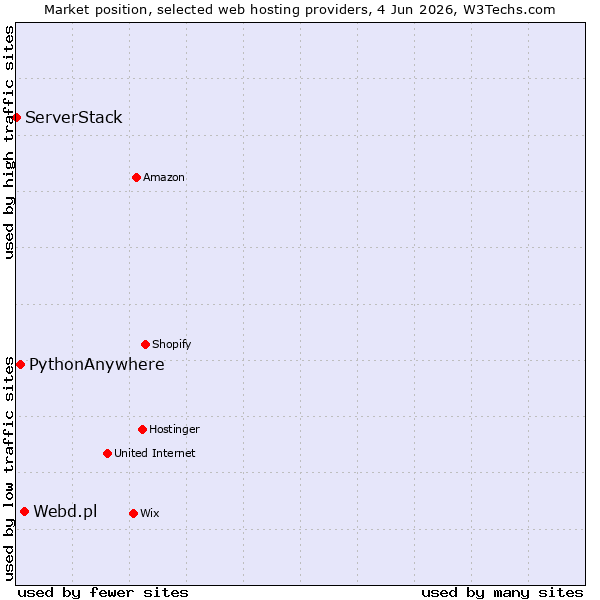This screenshot has width=600, height=600.
Task: Click 'used by high traffic sites' axis label
Action: (8, 142)
